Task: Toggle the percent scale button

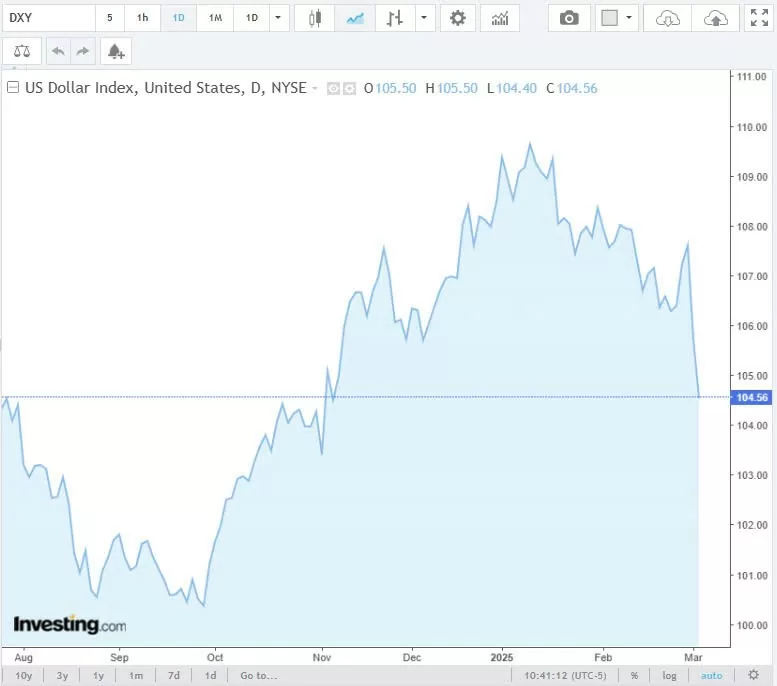Action: 634,676
